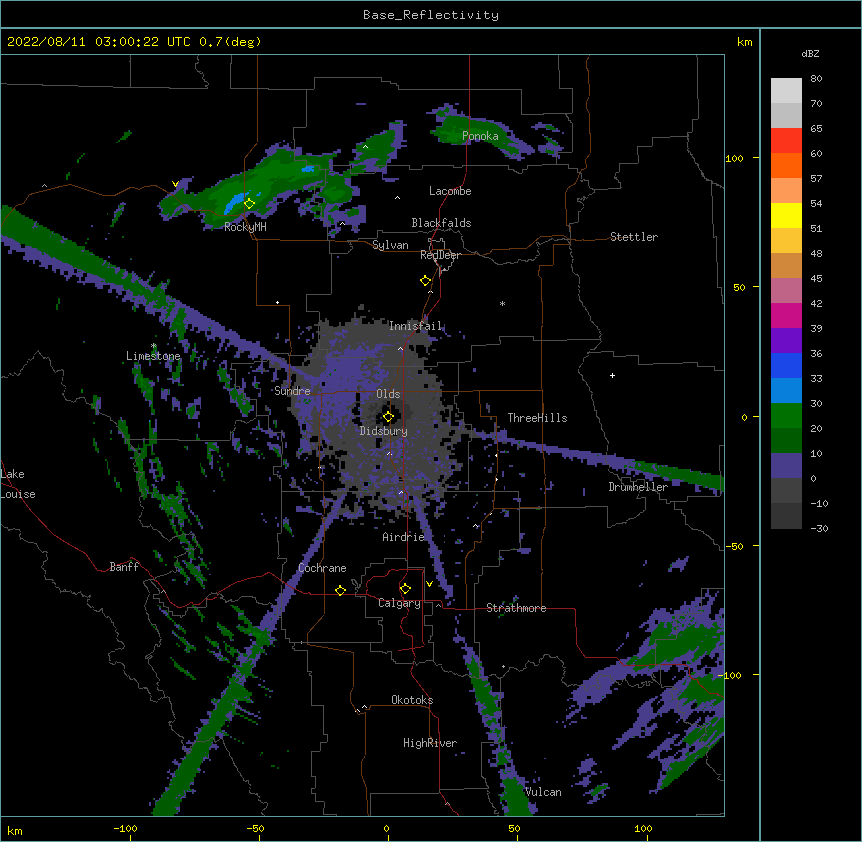Screen dimensions: 862x842
Task: Click the Stettler city label
Action: tap(634, 237)
